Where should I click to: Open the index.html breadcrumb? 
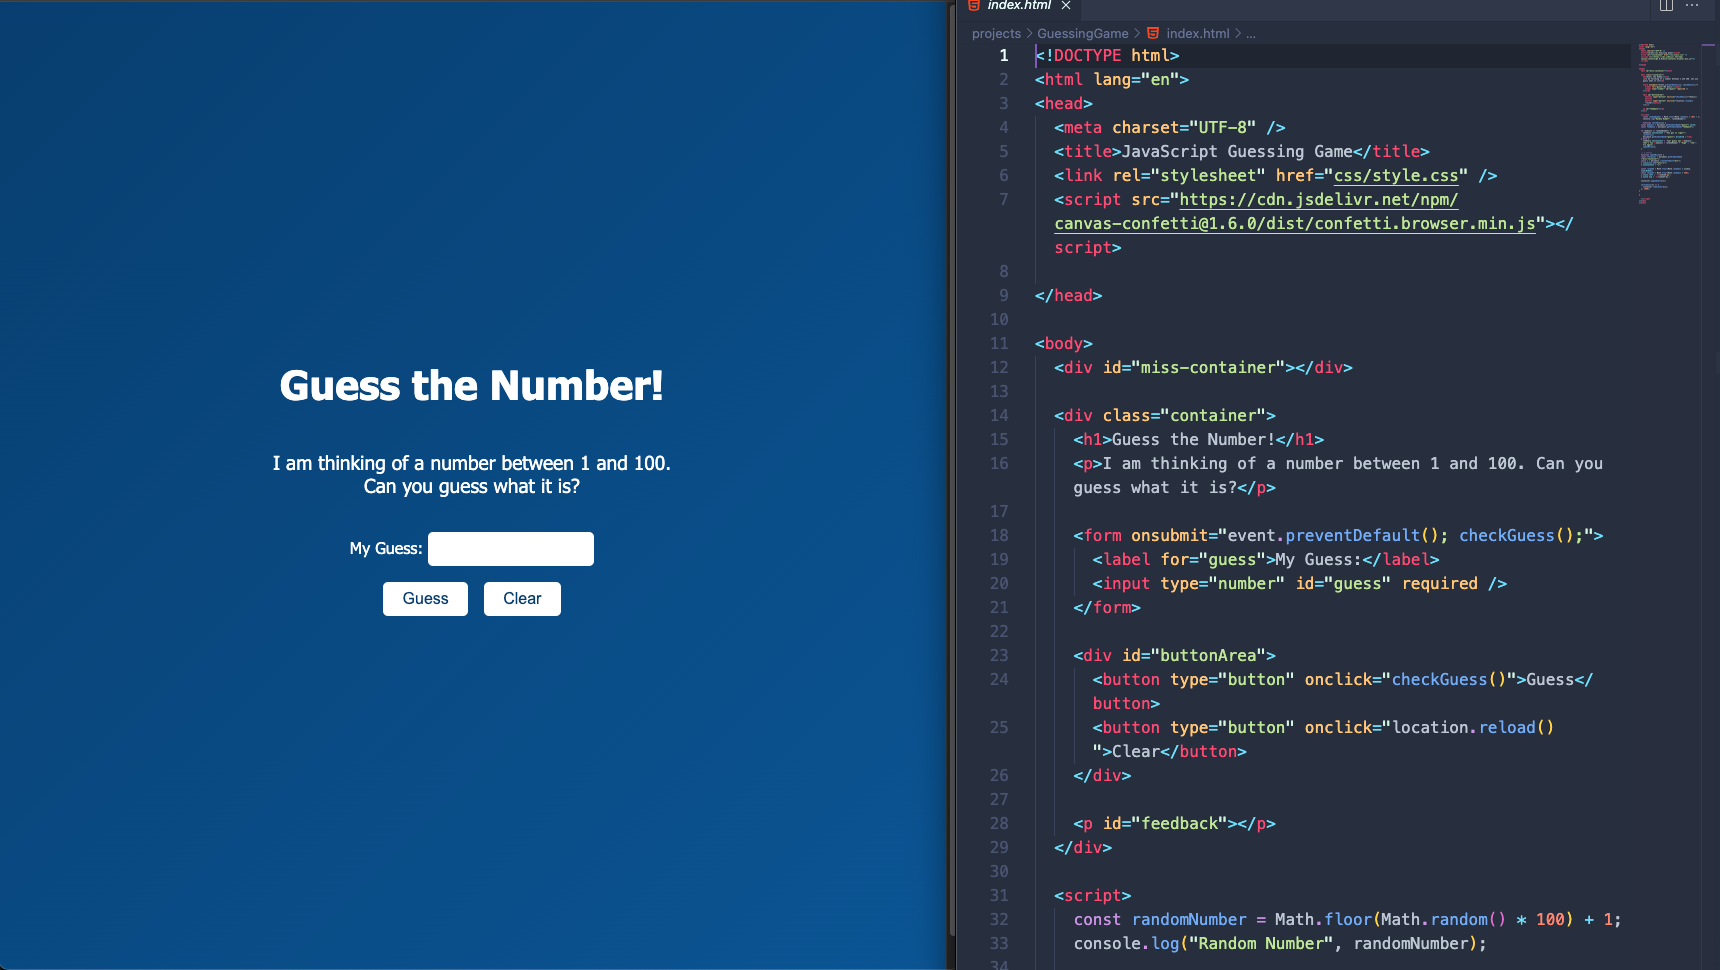coord(1197,33)
